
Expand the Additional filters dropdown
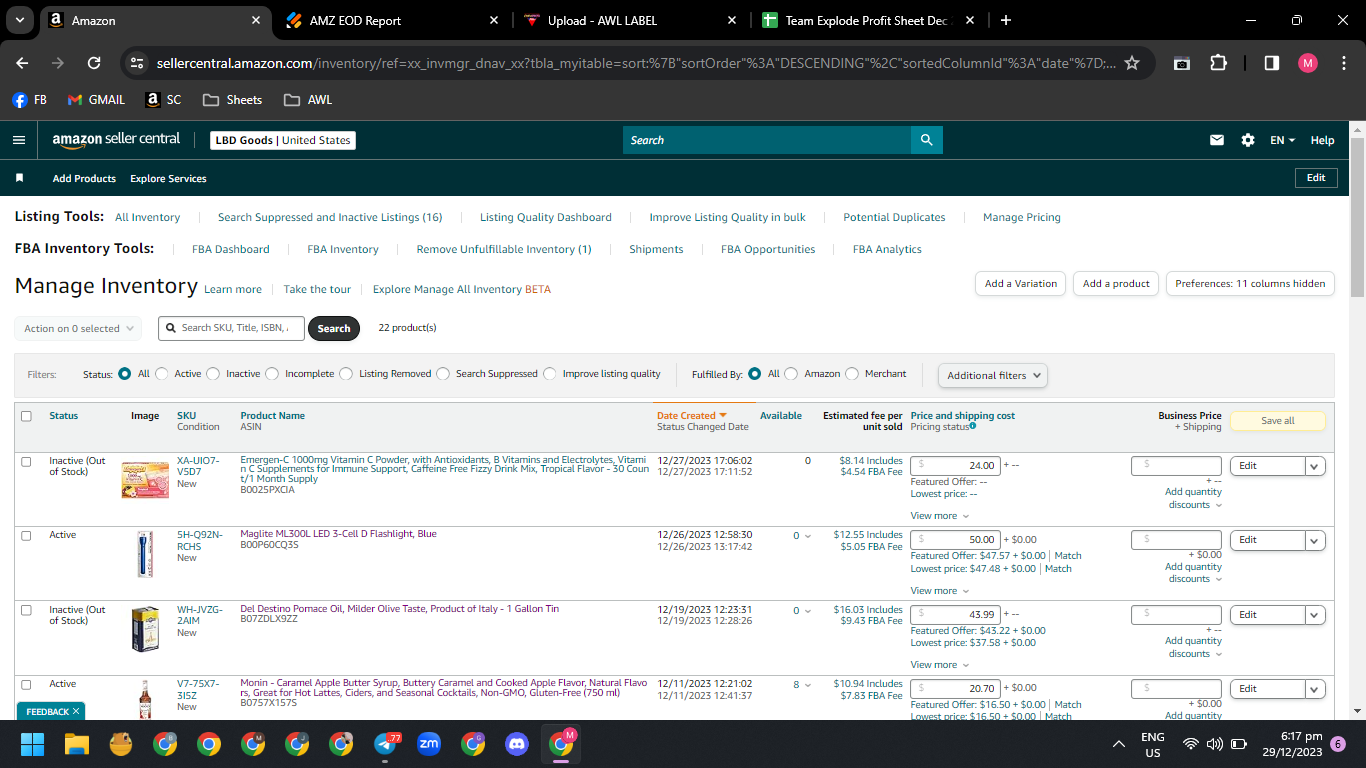point(993,375)
